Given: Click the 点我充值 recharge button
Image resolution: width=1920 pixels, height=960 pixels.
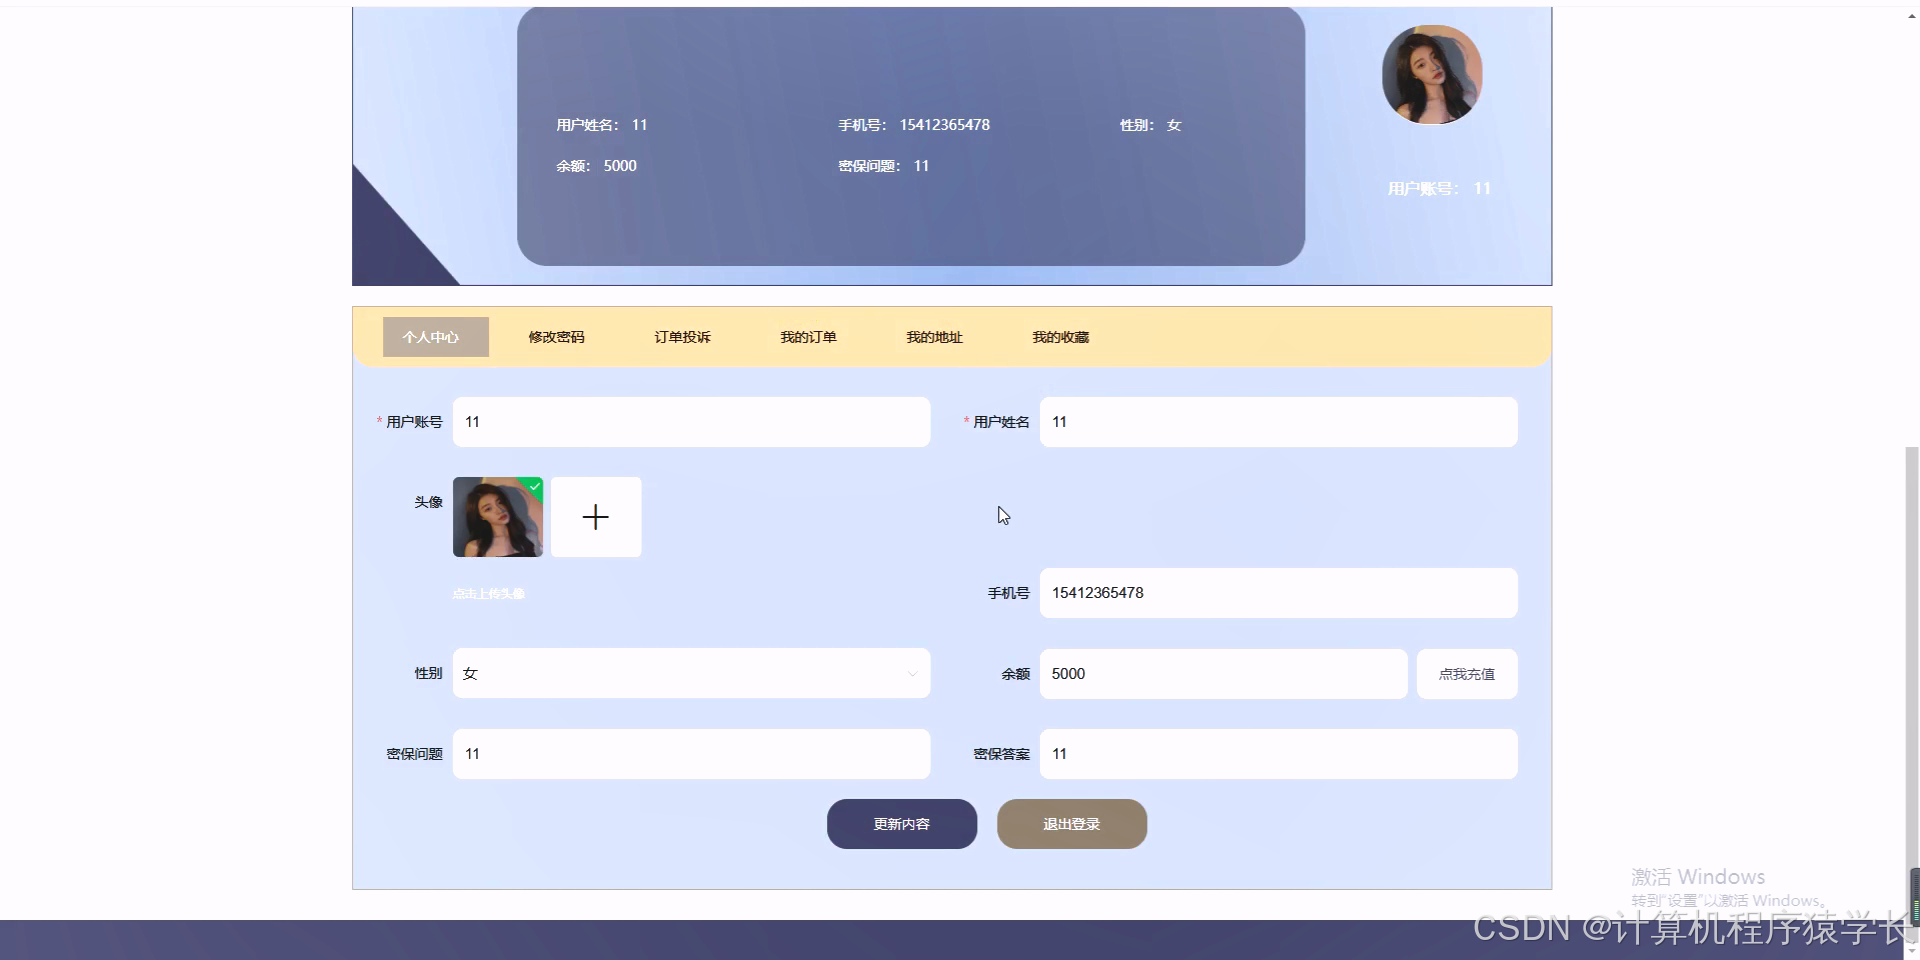Looking at the screenshot, I should [x=1466, y=673].
